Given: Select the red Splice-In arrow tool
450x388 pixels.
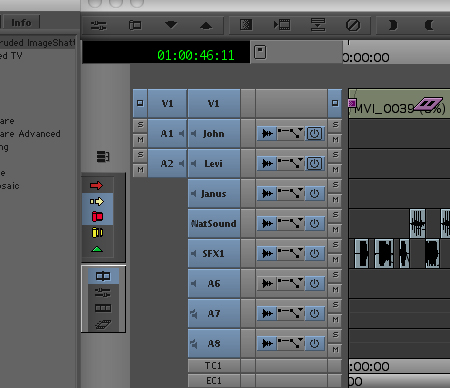Looking at the screenshot, I should pos(96,185).
